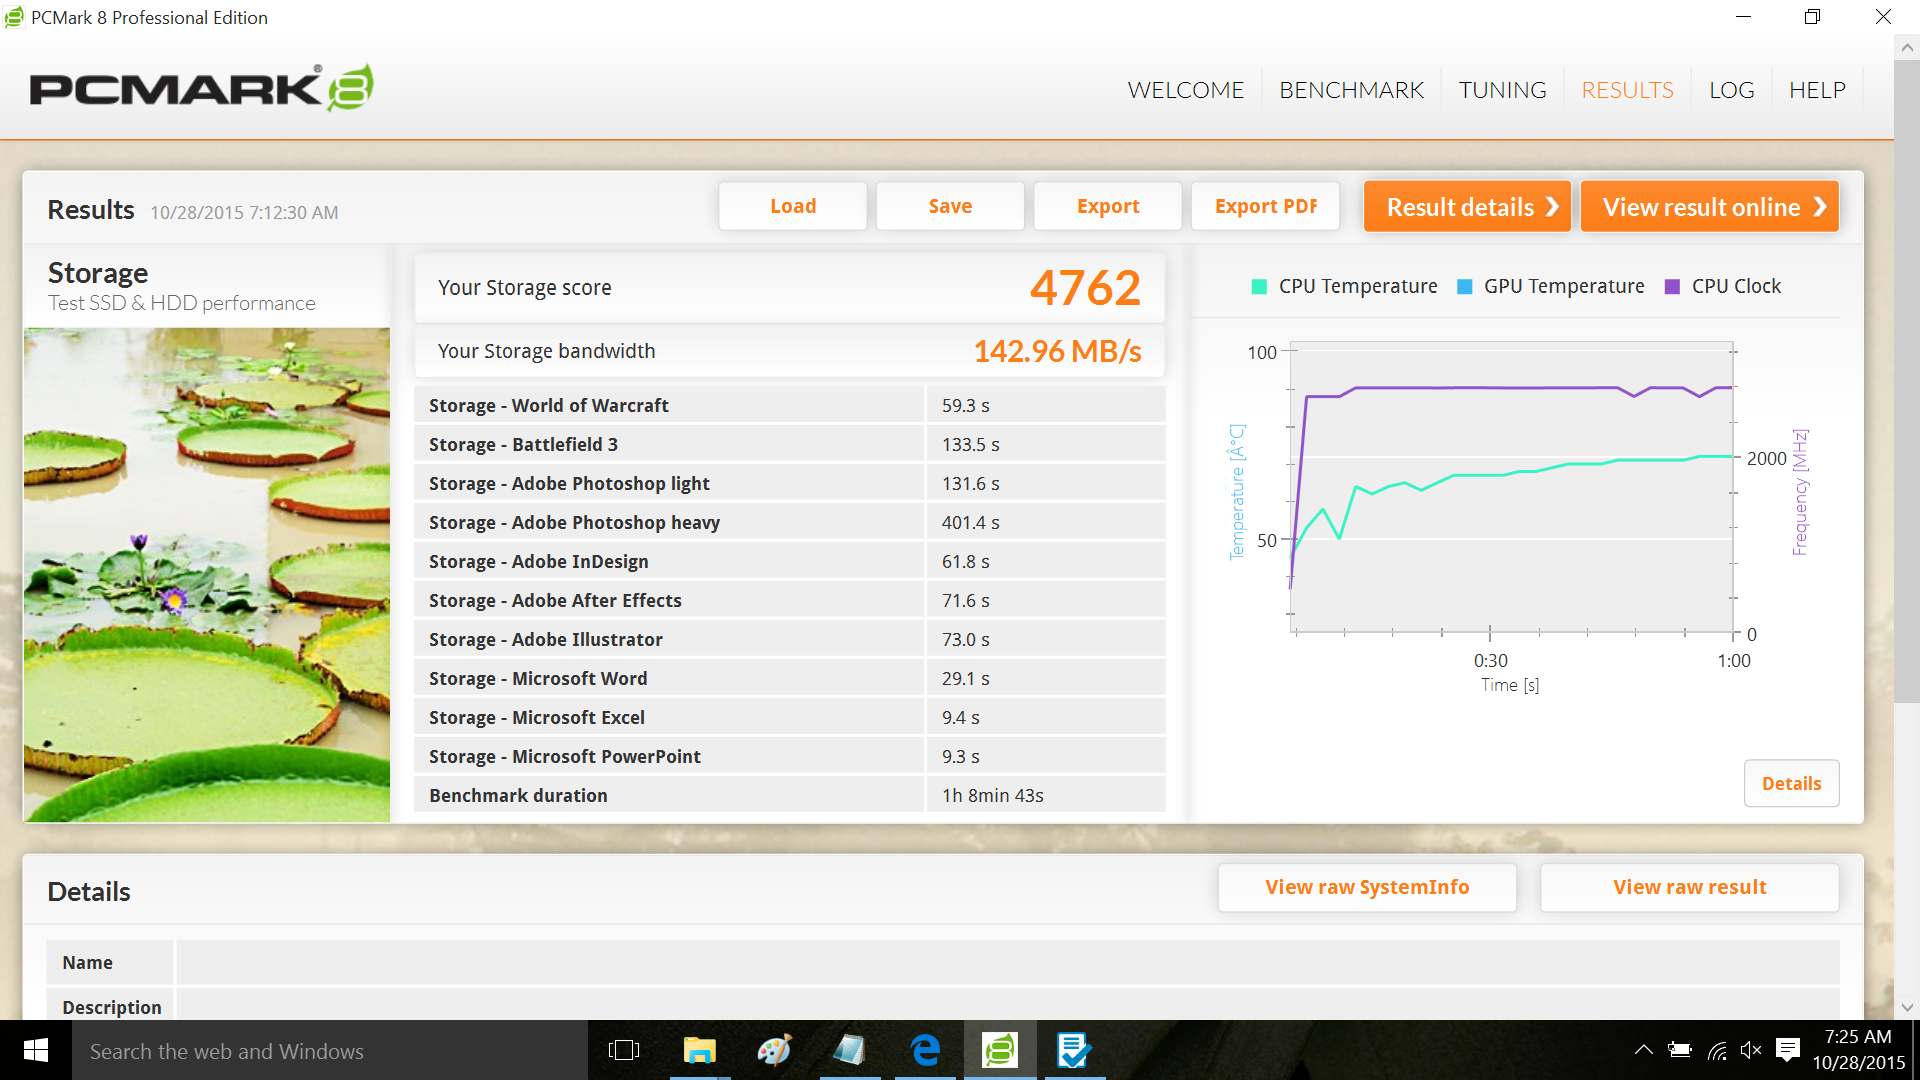Toggle the GPU Temperature legend swatch

pos(1465,287)
